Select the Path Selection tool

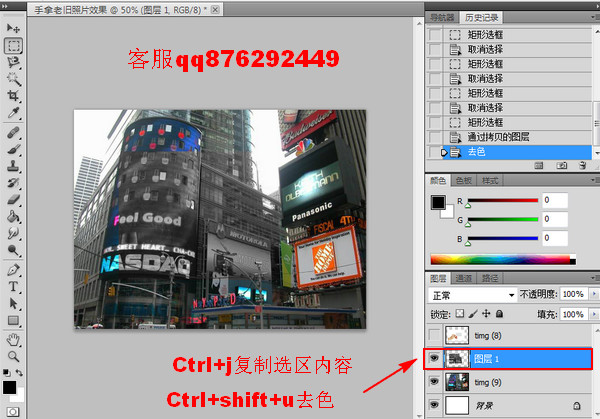[13, 303]
